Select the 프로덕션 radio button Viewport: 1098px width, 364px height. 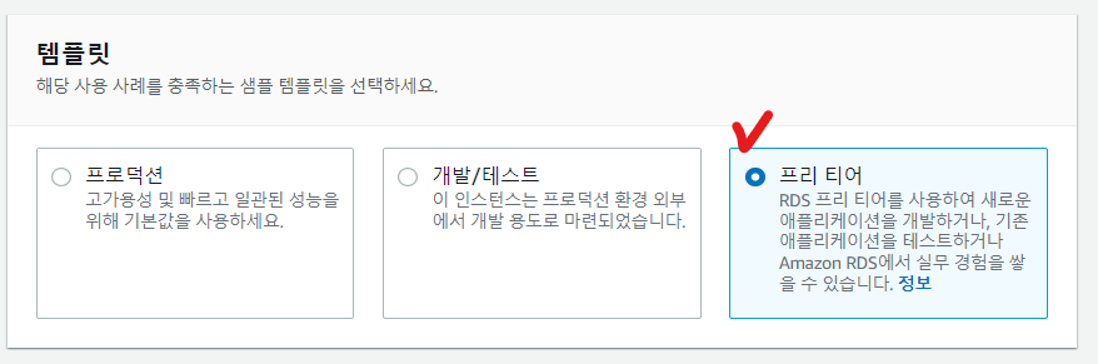tap(62, 177)
